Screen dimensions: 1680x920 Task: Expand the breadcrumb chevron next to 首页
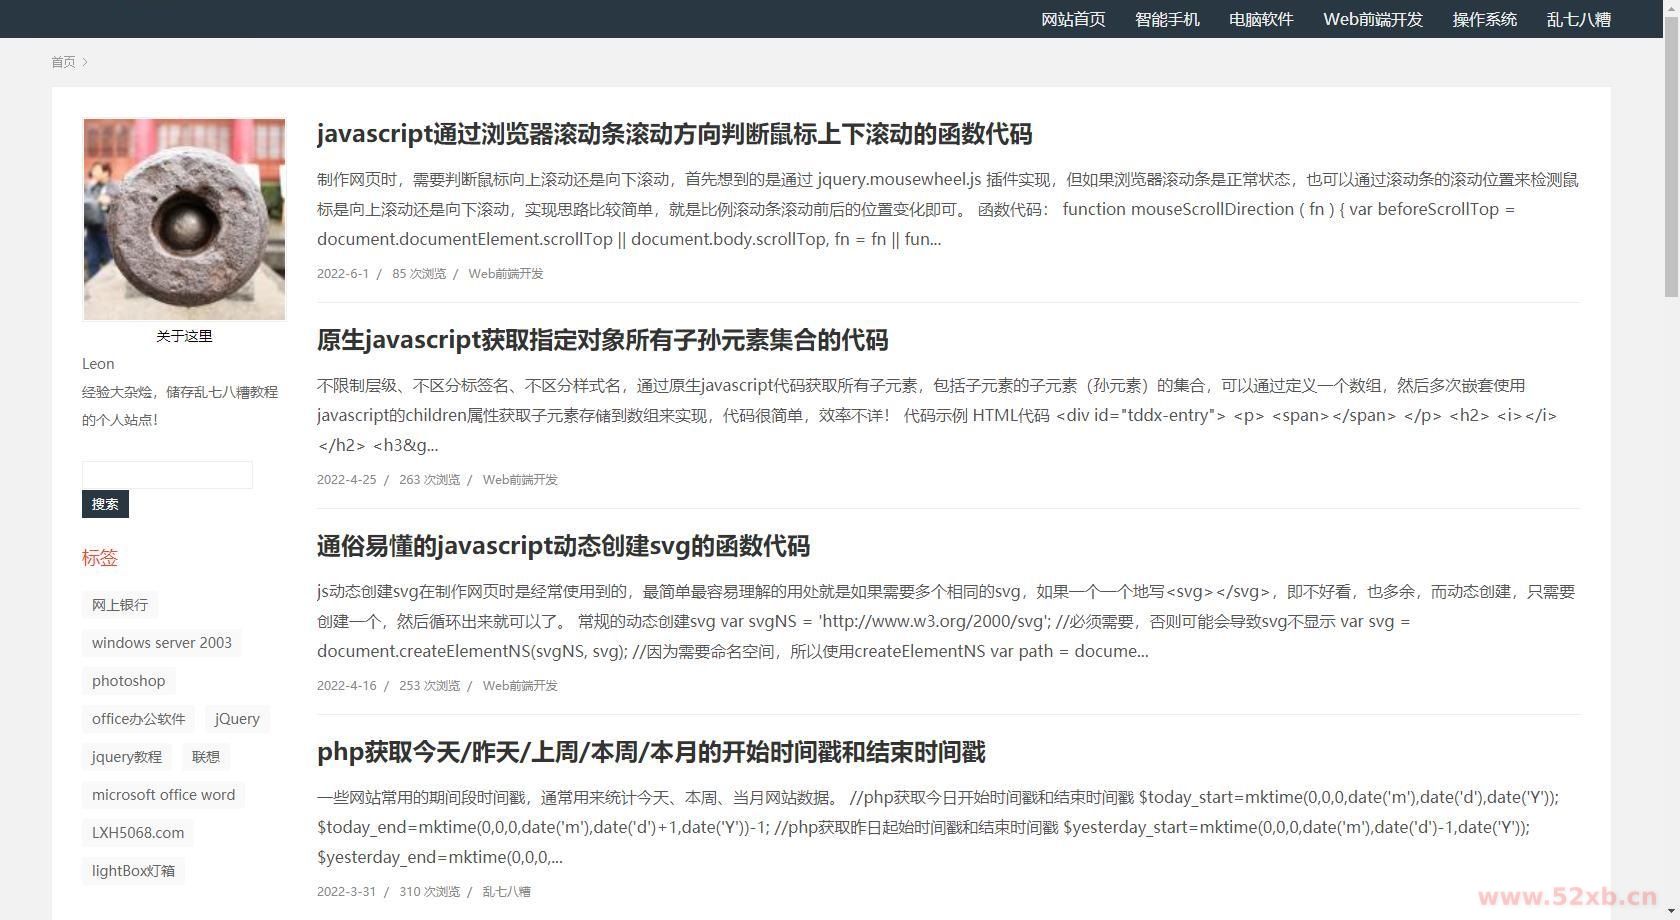click(86, 62)
